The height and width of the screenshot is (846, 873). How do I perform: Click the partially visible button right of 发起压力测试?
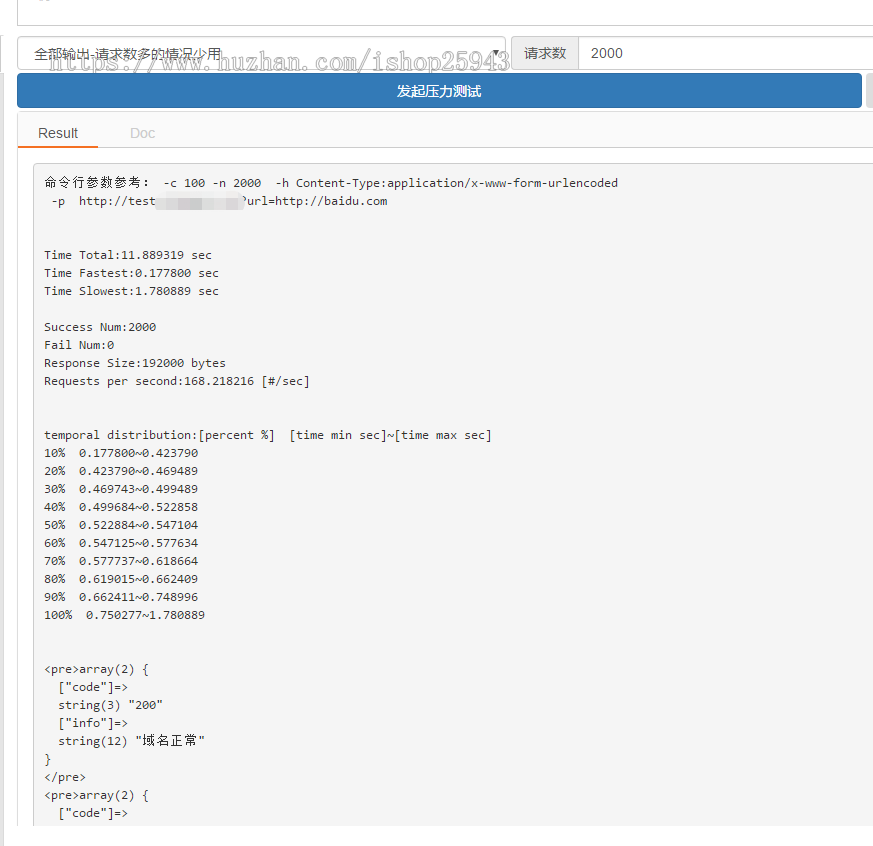click(x=869, y=91)
